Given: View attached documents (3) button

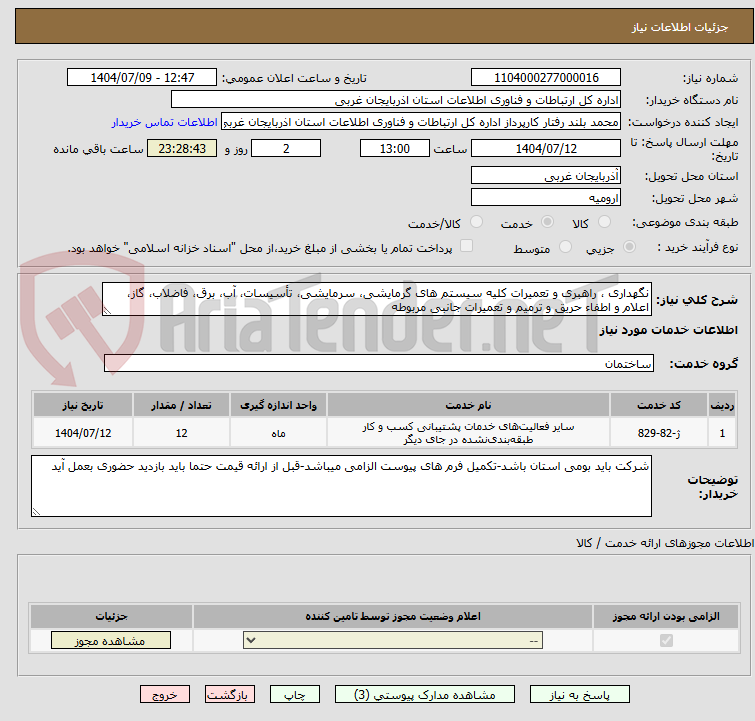Looking at the screenshot, I should (425, 695).
